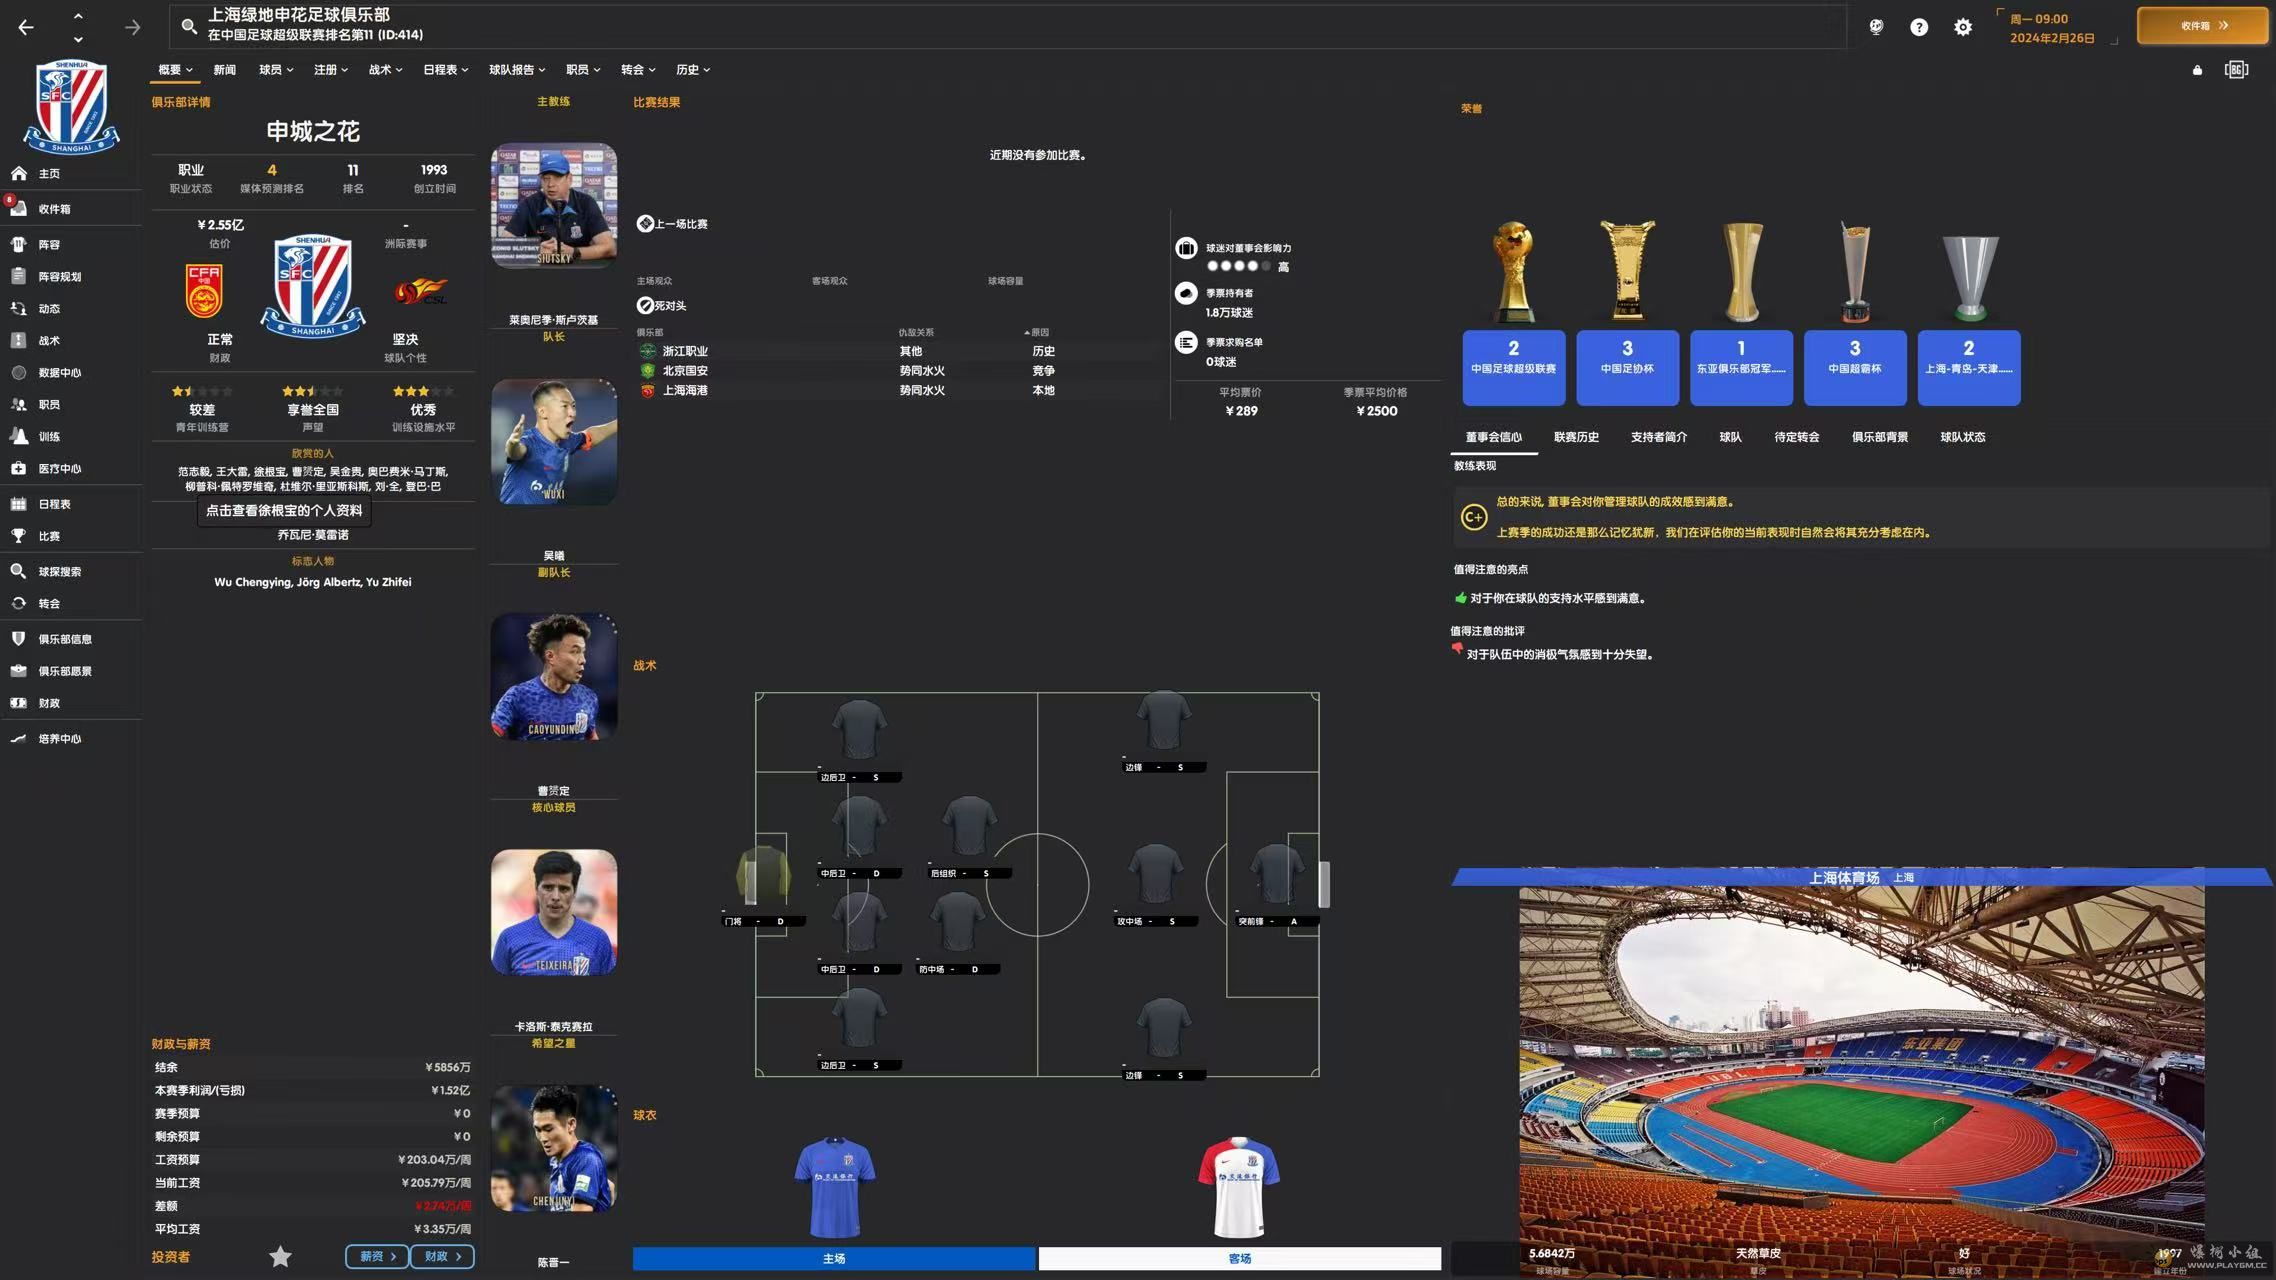Click the star icon next to 投资者
2276x1280 pixels.
[280, 1257]
